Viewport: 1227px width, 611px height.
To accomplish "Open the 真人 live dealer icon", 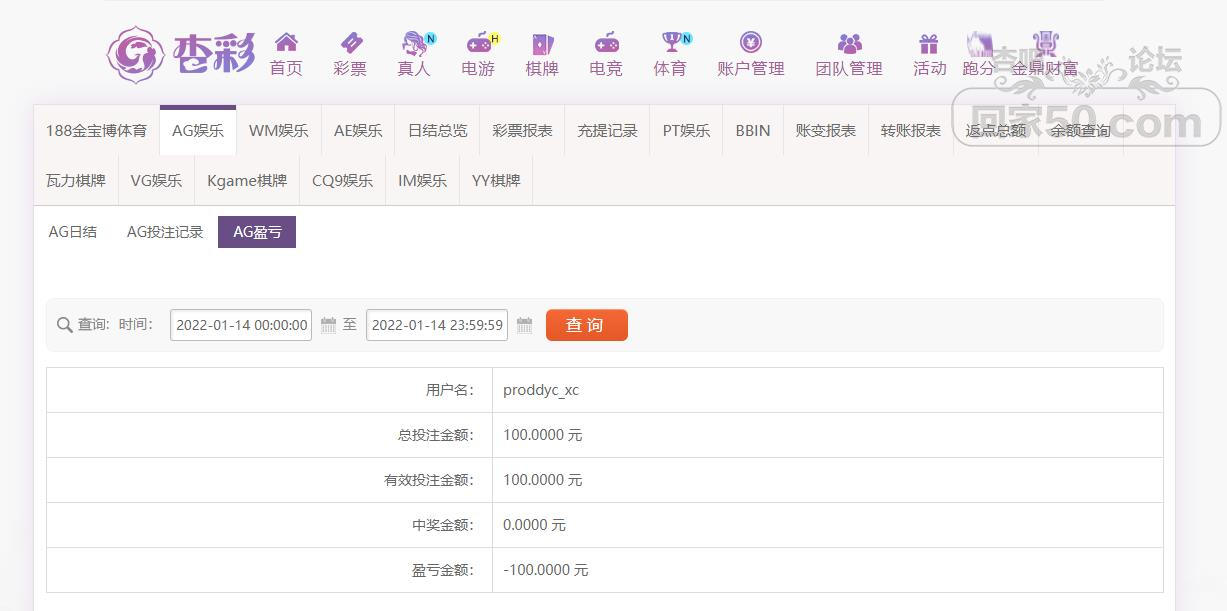I will 414,42.
